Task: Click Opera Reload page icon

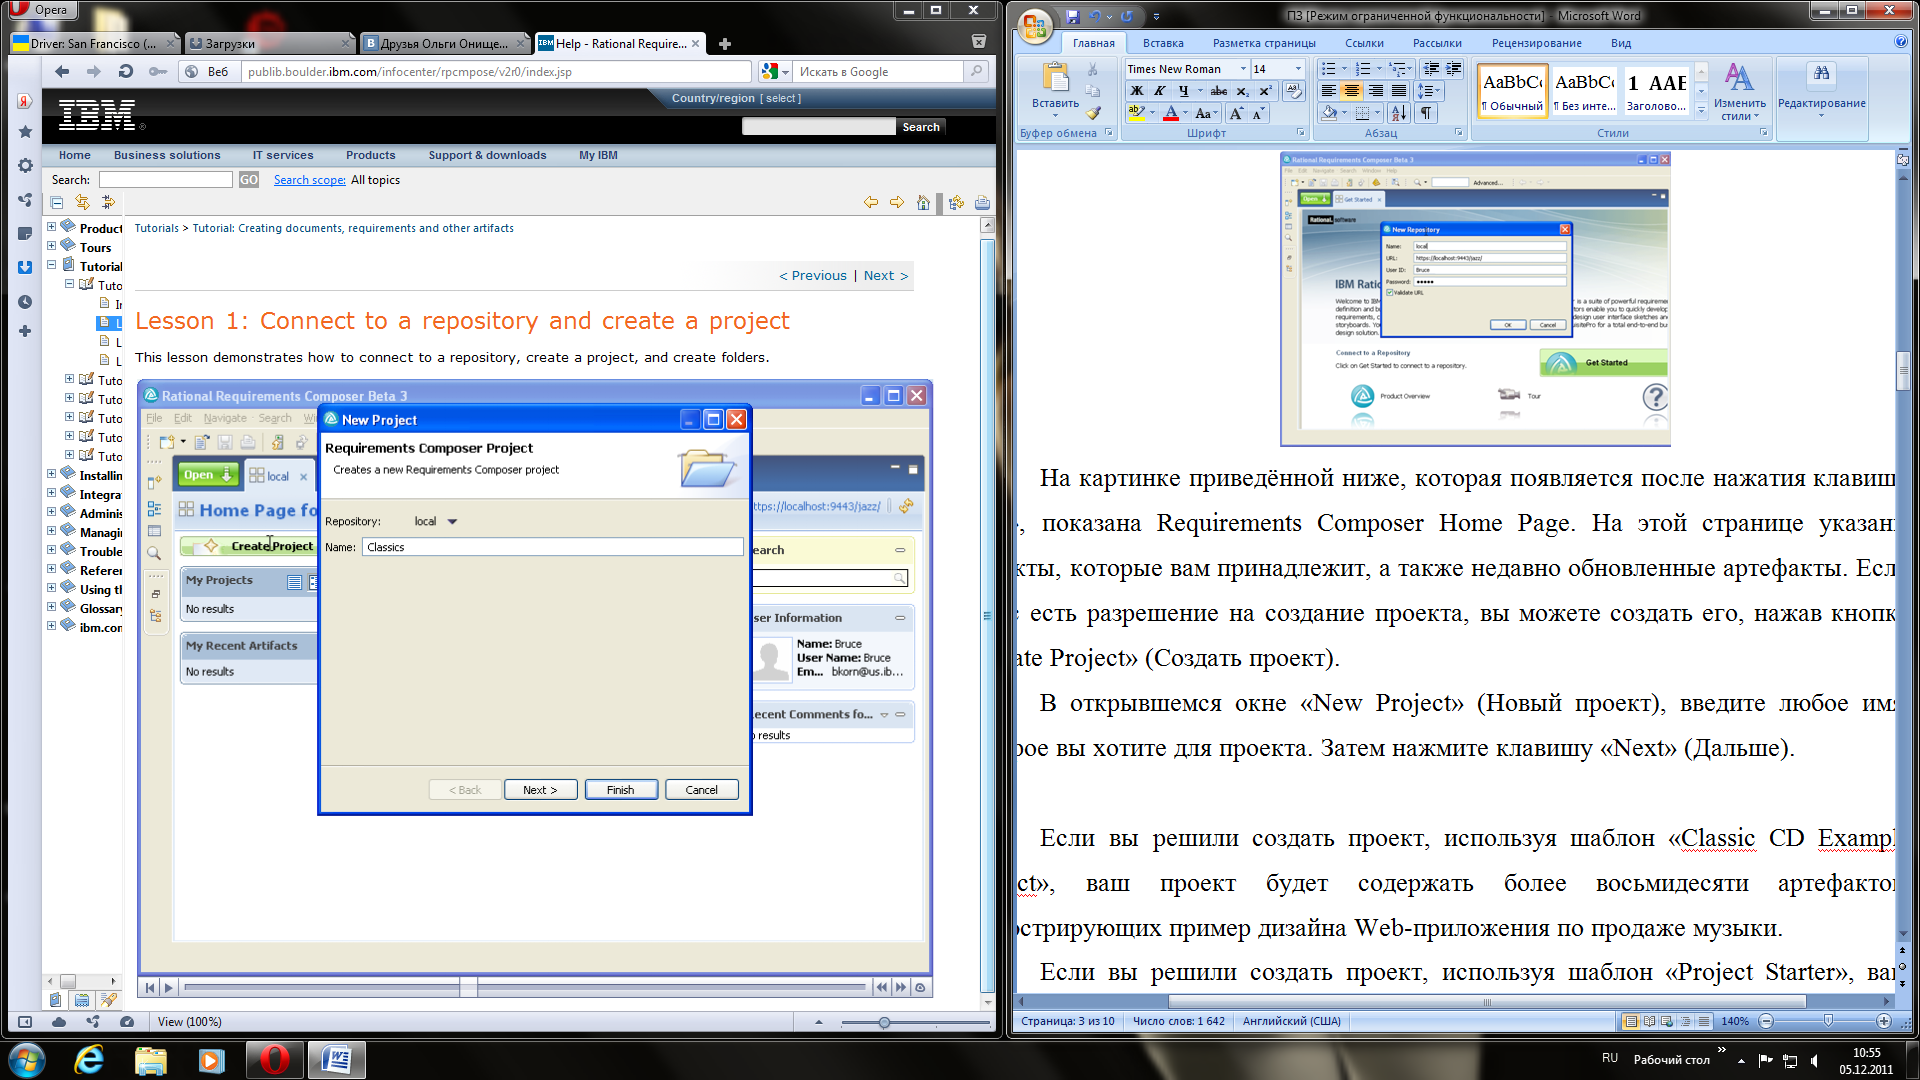Action: pyautogui.click(x=125, y=71)
